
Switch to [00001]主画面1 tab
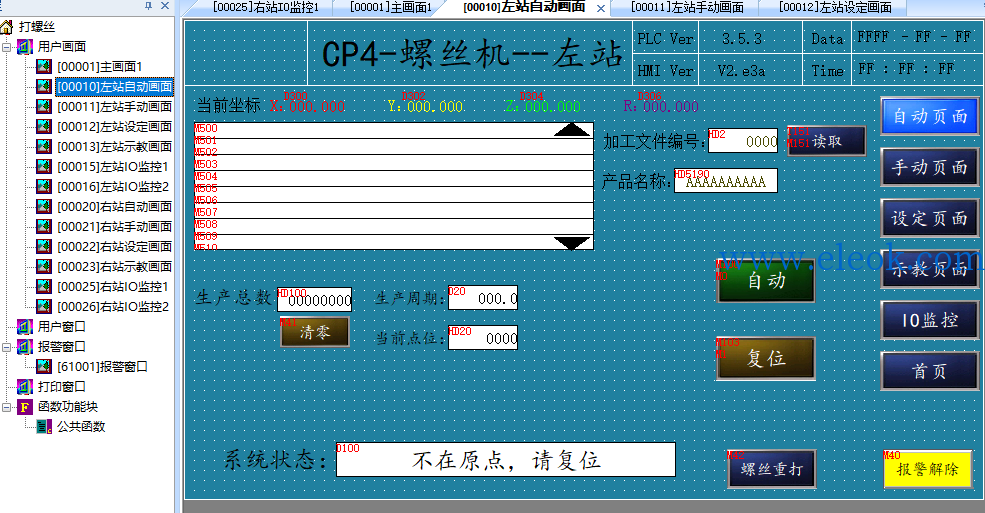(x=391, y=8)
